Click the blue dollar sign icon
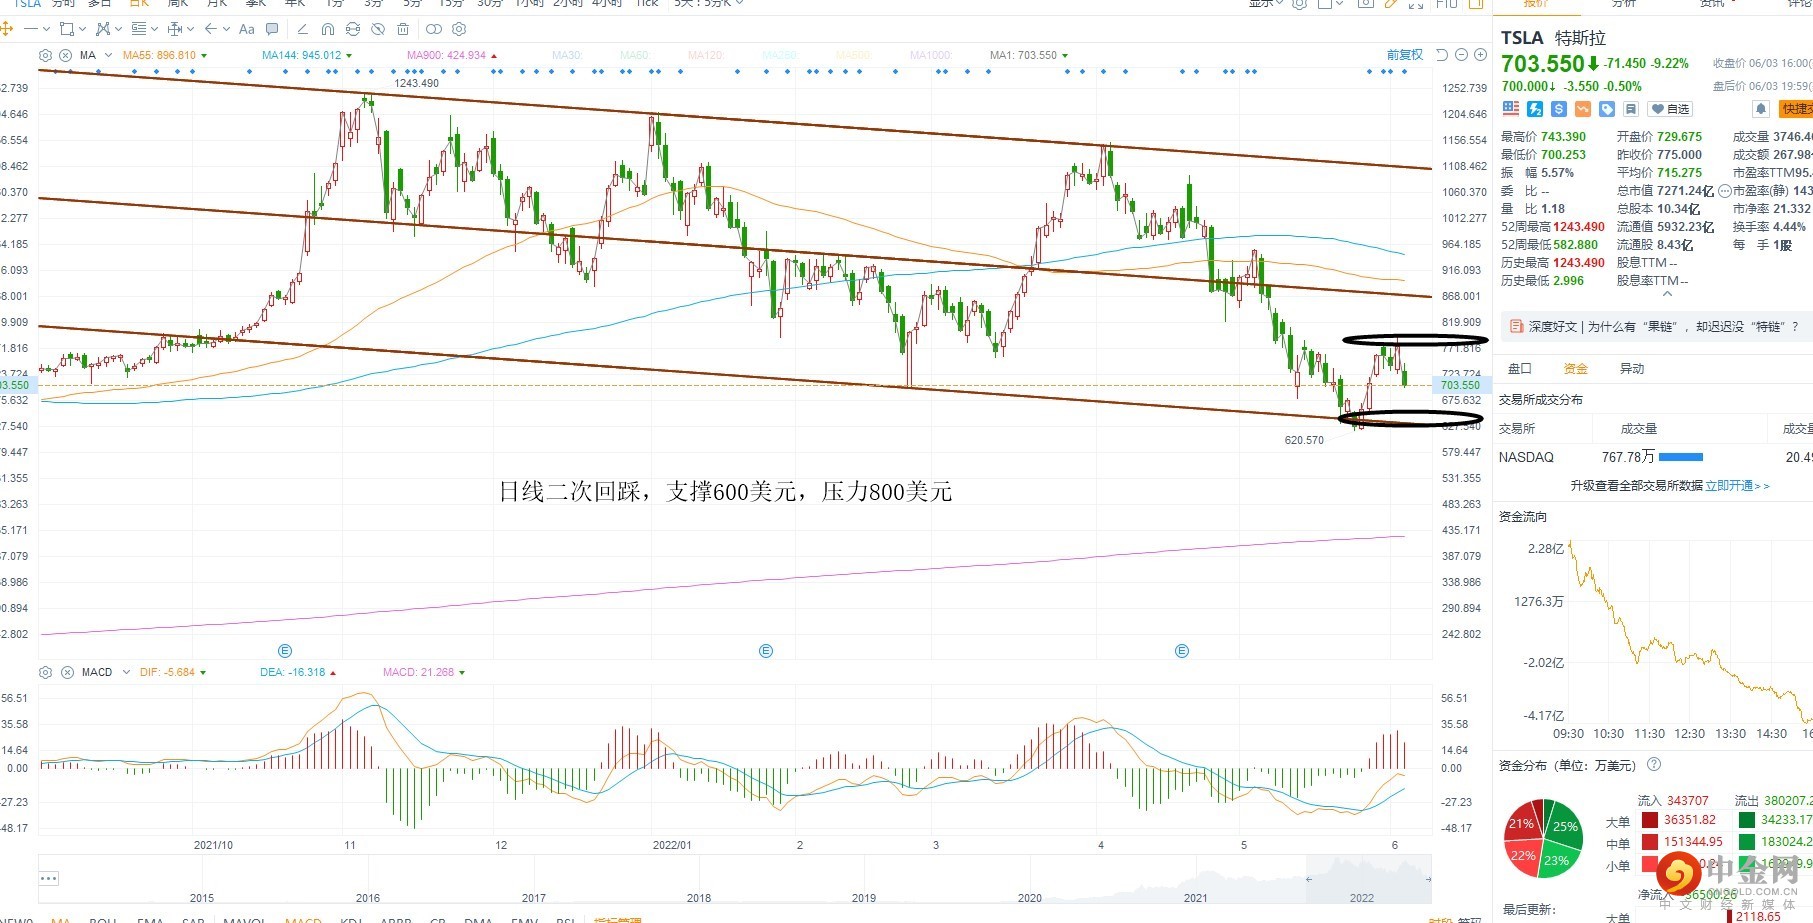Screen dimensions: 1813x923 point(1559,108)
